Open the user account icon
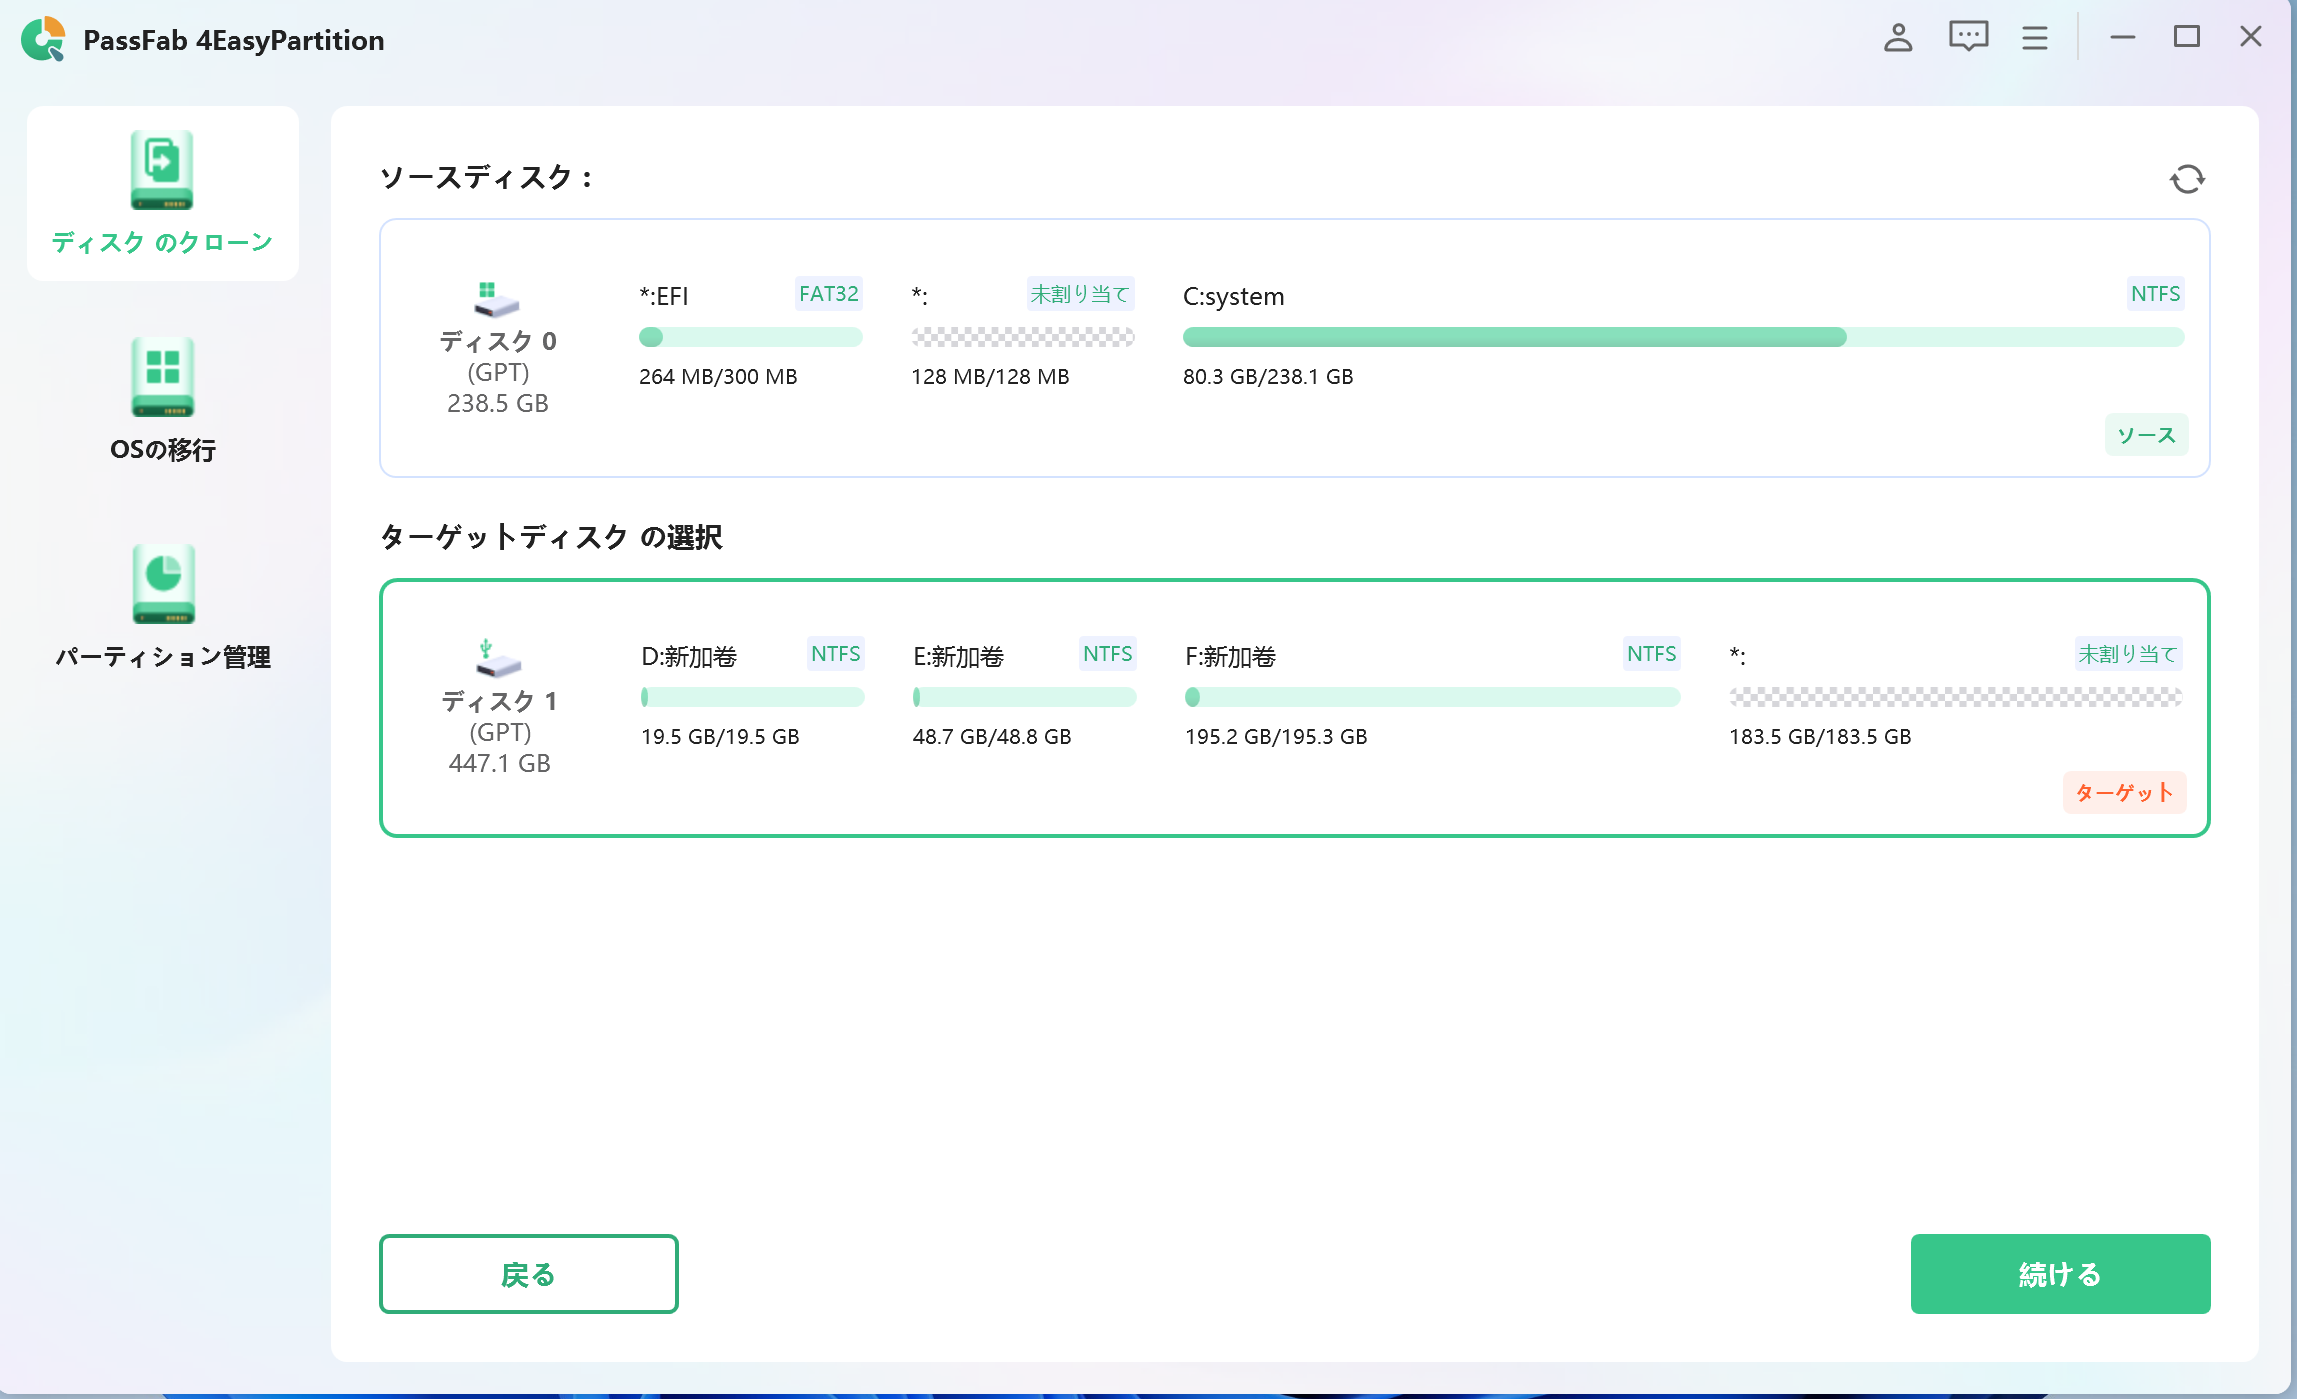This screenshot has height=1399, width=2297. [1898, 37]
